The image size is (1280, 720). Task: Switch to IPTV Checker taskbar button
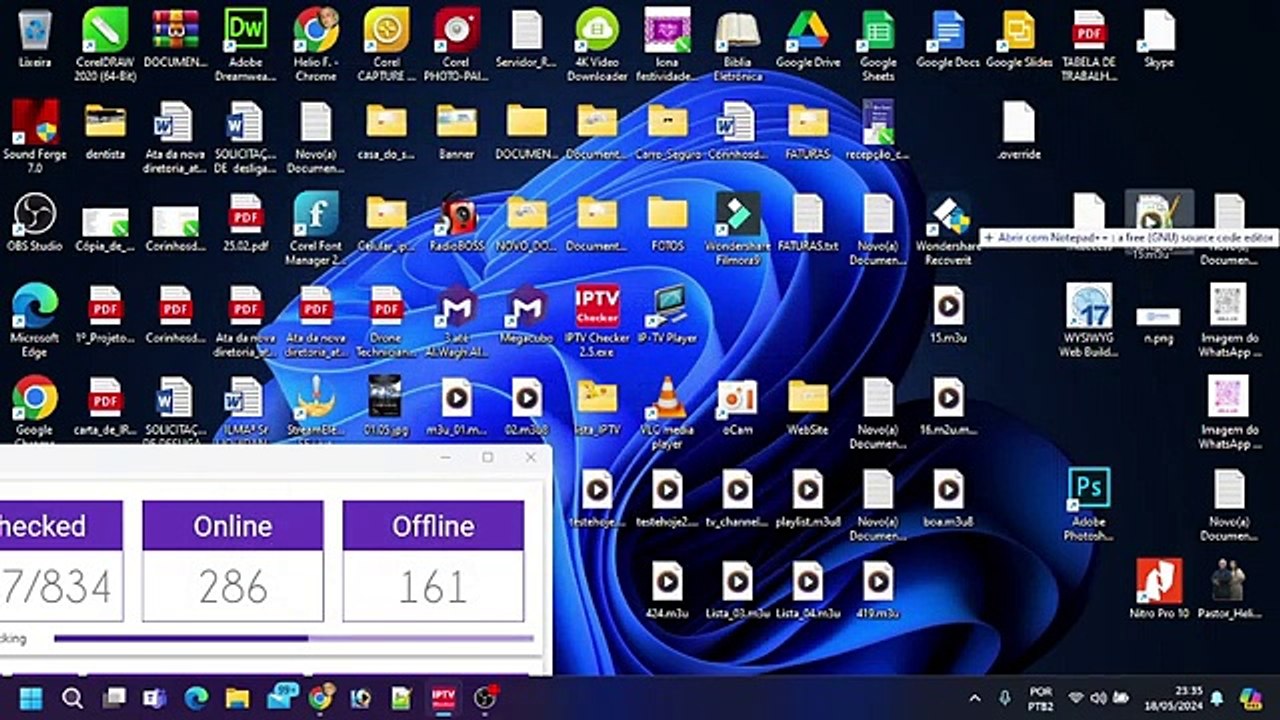(x=443, y=698)
